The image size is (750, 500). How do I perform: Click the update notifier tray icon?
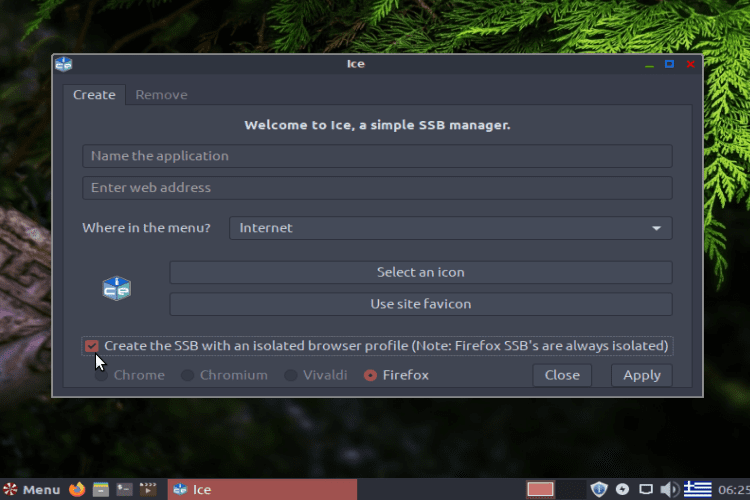(622, 489)
